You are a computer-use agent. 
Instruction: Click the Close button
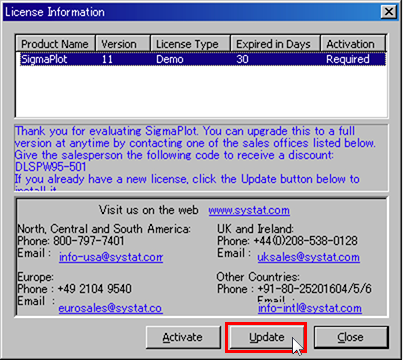pos(351,337)
